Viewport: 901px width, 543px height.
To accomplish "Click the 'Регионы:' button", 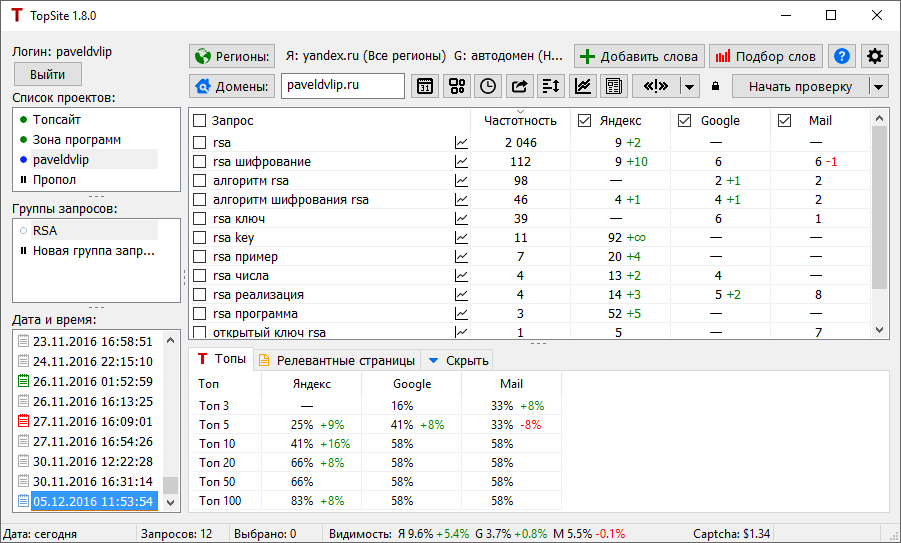I will [232, 56].
